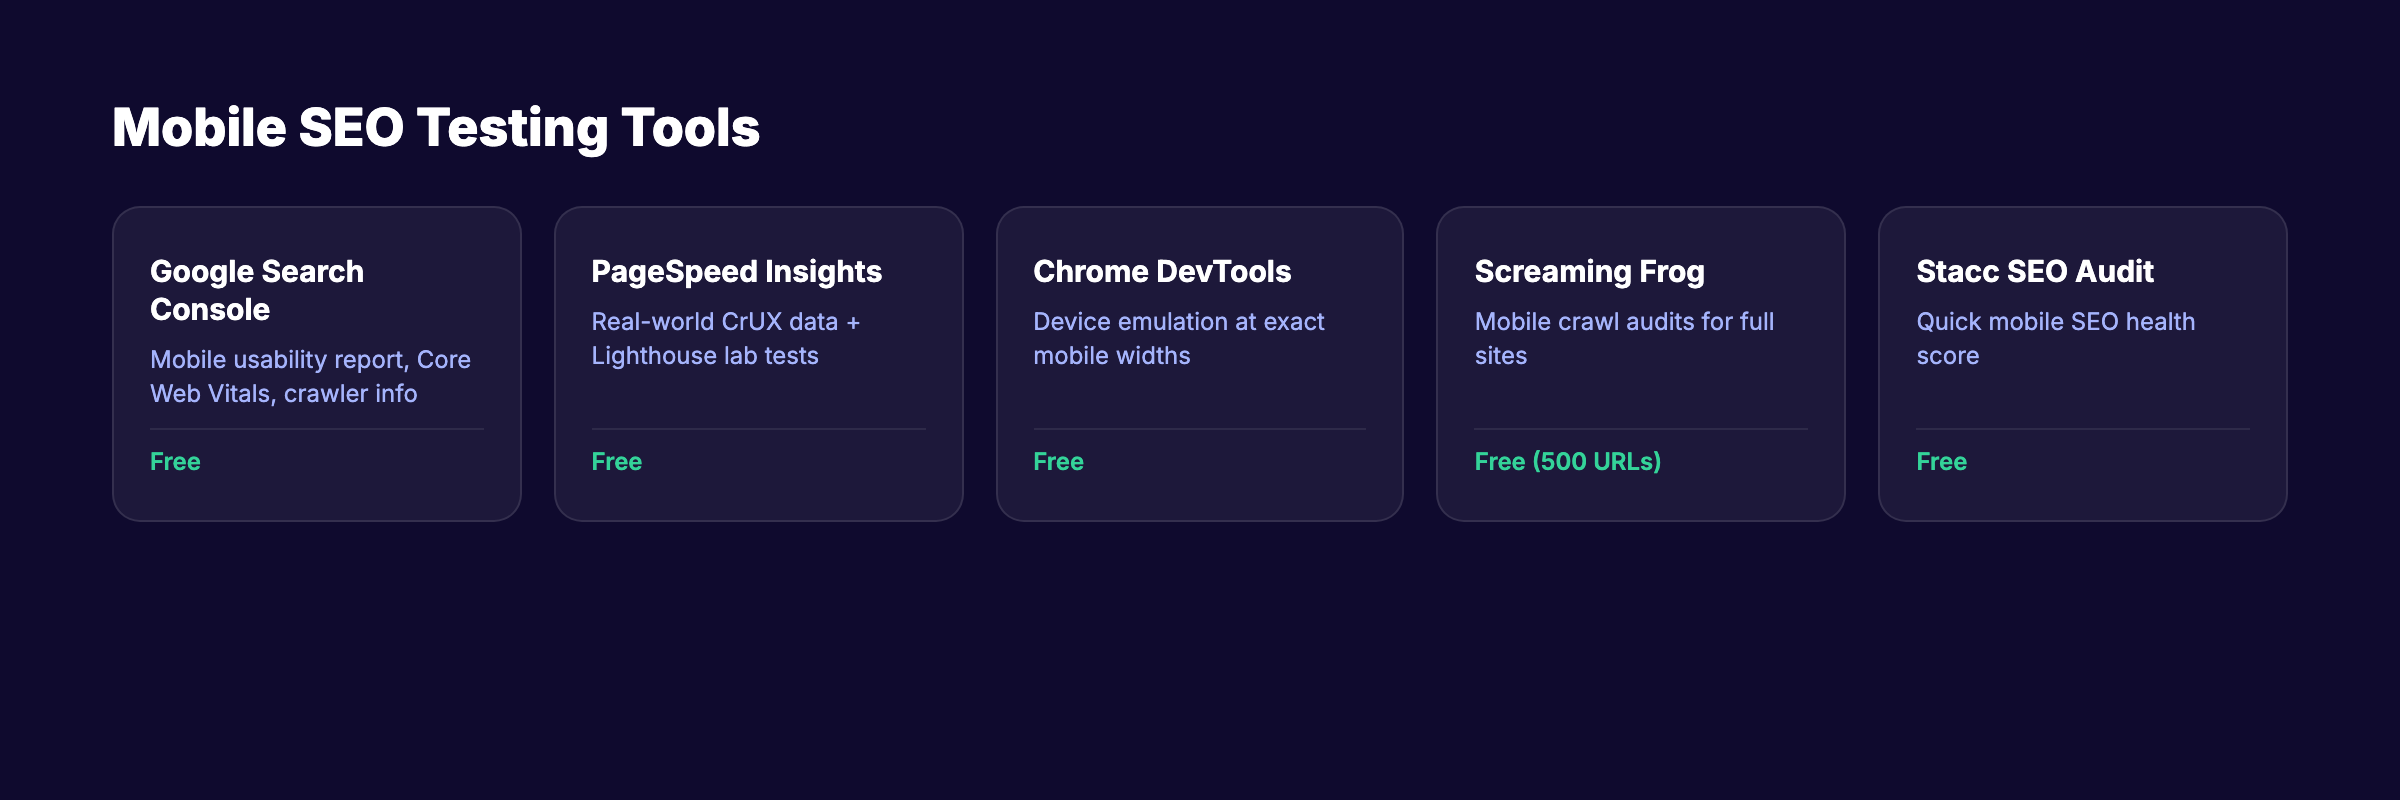Click 'Quick mobile SEO health score' description
This screenshot has height=800, width=2400.
point(2055,338)
